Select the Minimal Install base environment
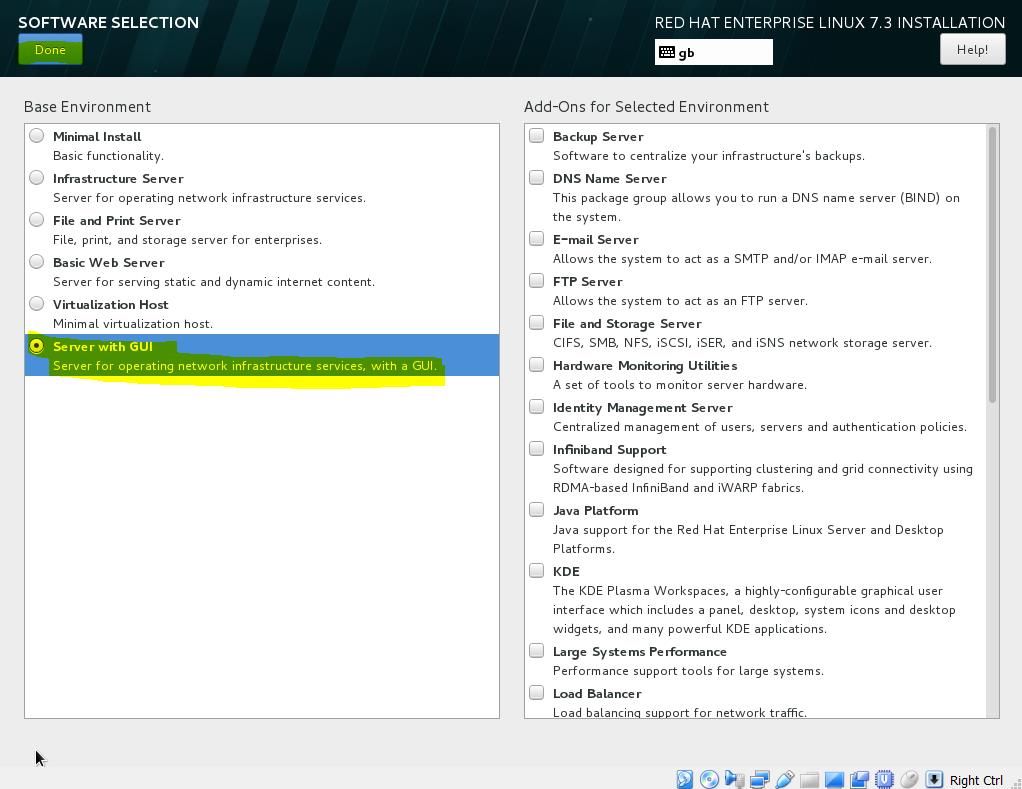The height and width of the screenshot is (789, 1022). click(x=36, y=136)
